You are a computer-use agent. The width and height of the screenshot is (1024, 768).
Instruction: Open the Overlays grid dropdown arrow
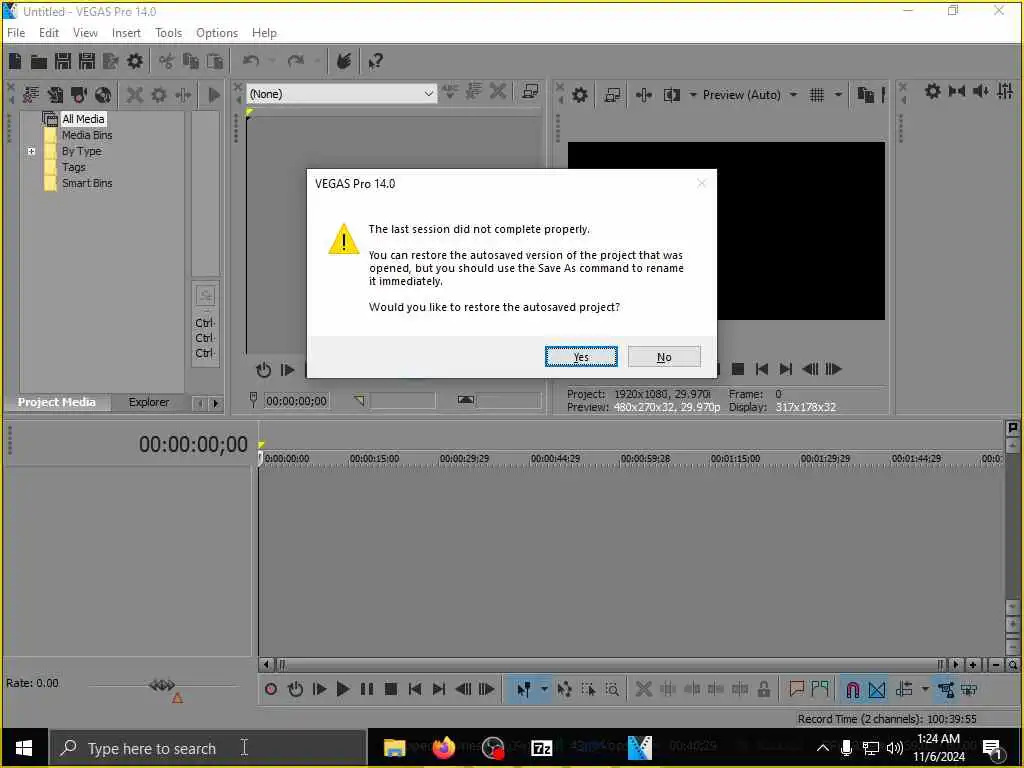[x=838, y=95]
